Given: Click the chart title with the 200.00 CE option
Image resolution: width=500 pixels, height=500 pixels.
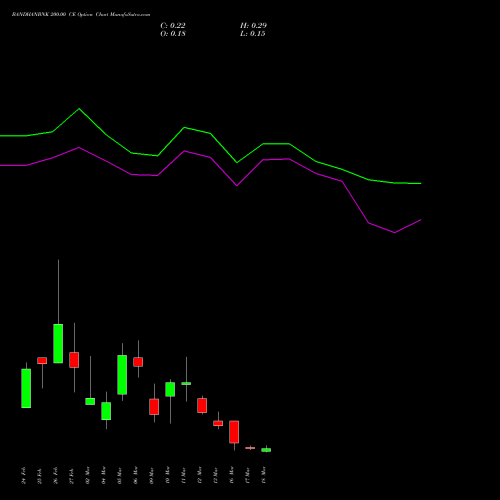Looking at the screenshot, I should tap(81, 15).
